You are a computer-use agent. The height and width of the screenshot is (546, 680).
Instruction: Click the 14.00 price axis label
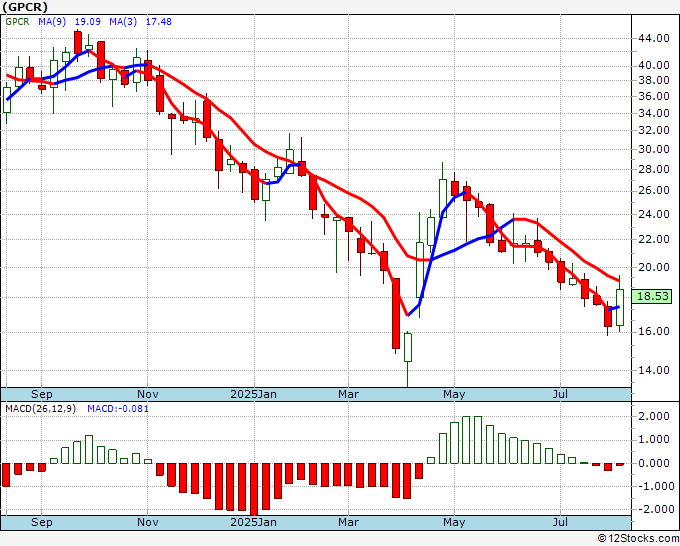654,370
